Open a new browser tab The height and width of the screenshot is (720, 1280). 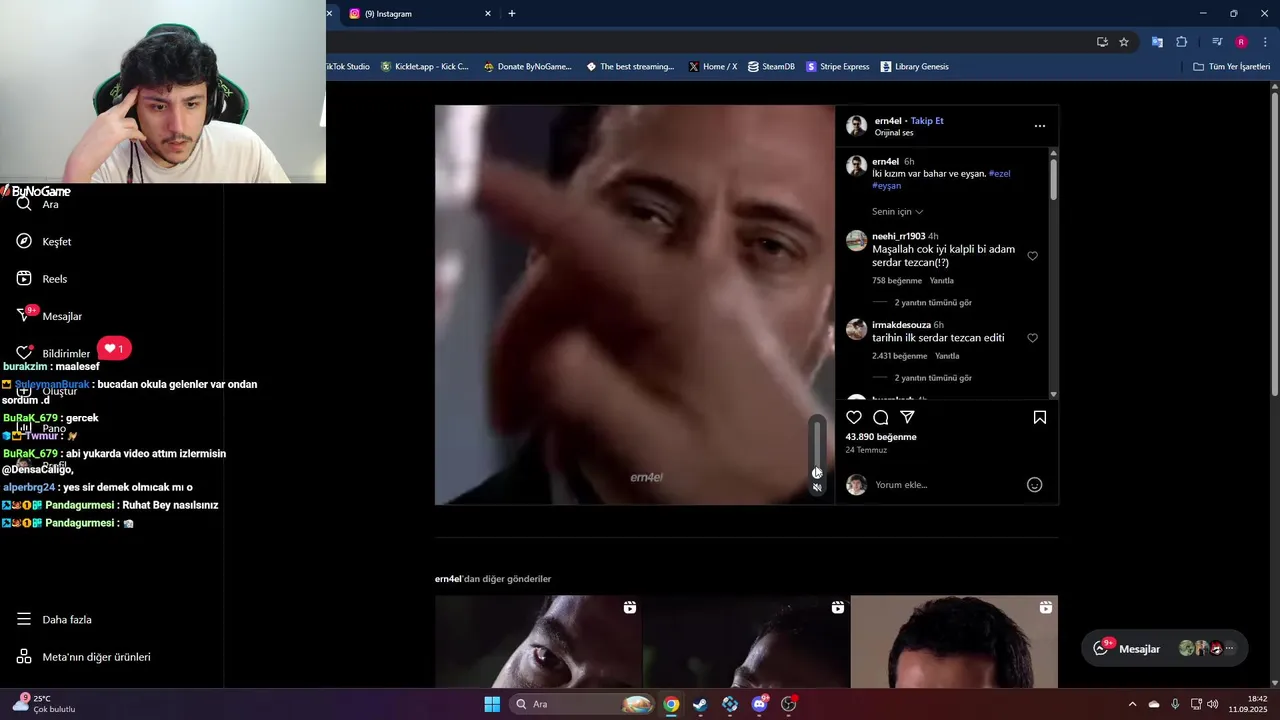tap(512, 14)
